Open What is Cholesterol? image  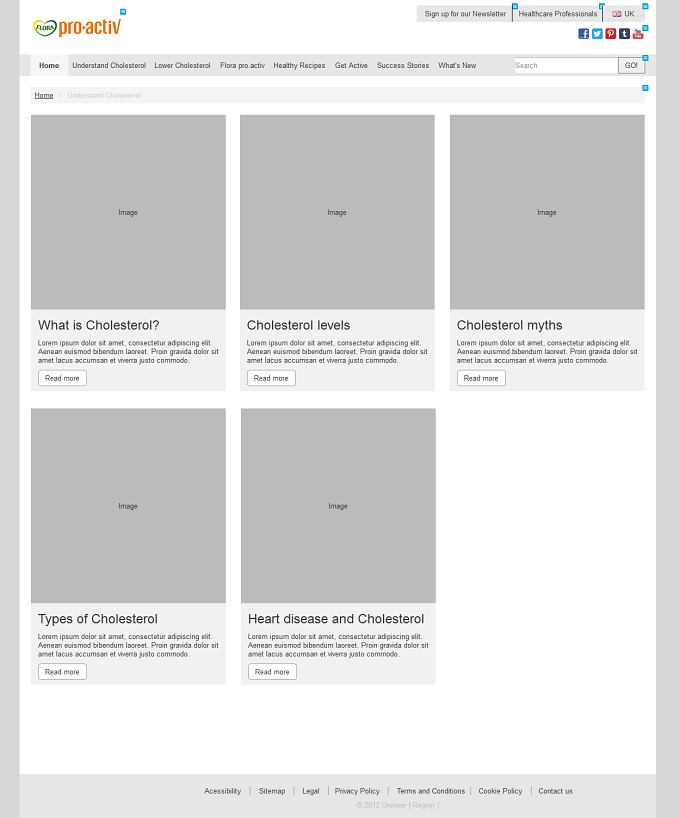click(x=128, y=212)
